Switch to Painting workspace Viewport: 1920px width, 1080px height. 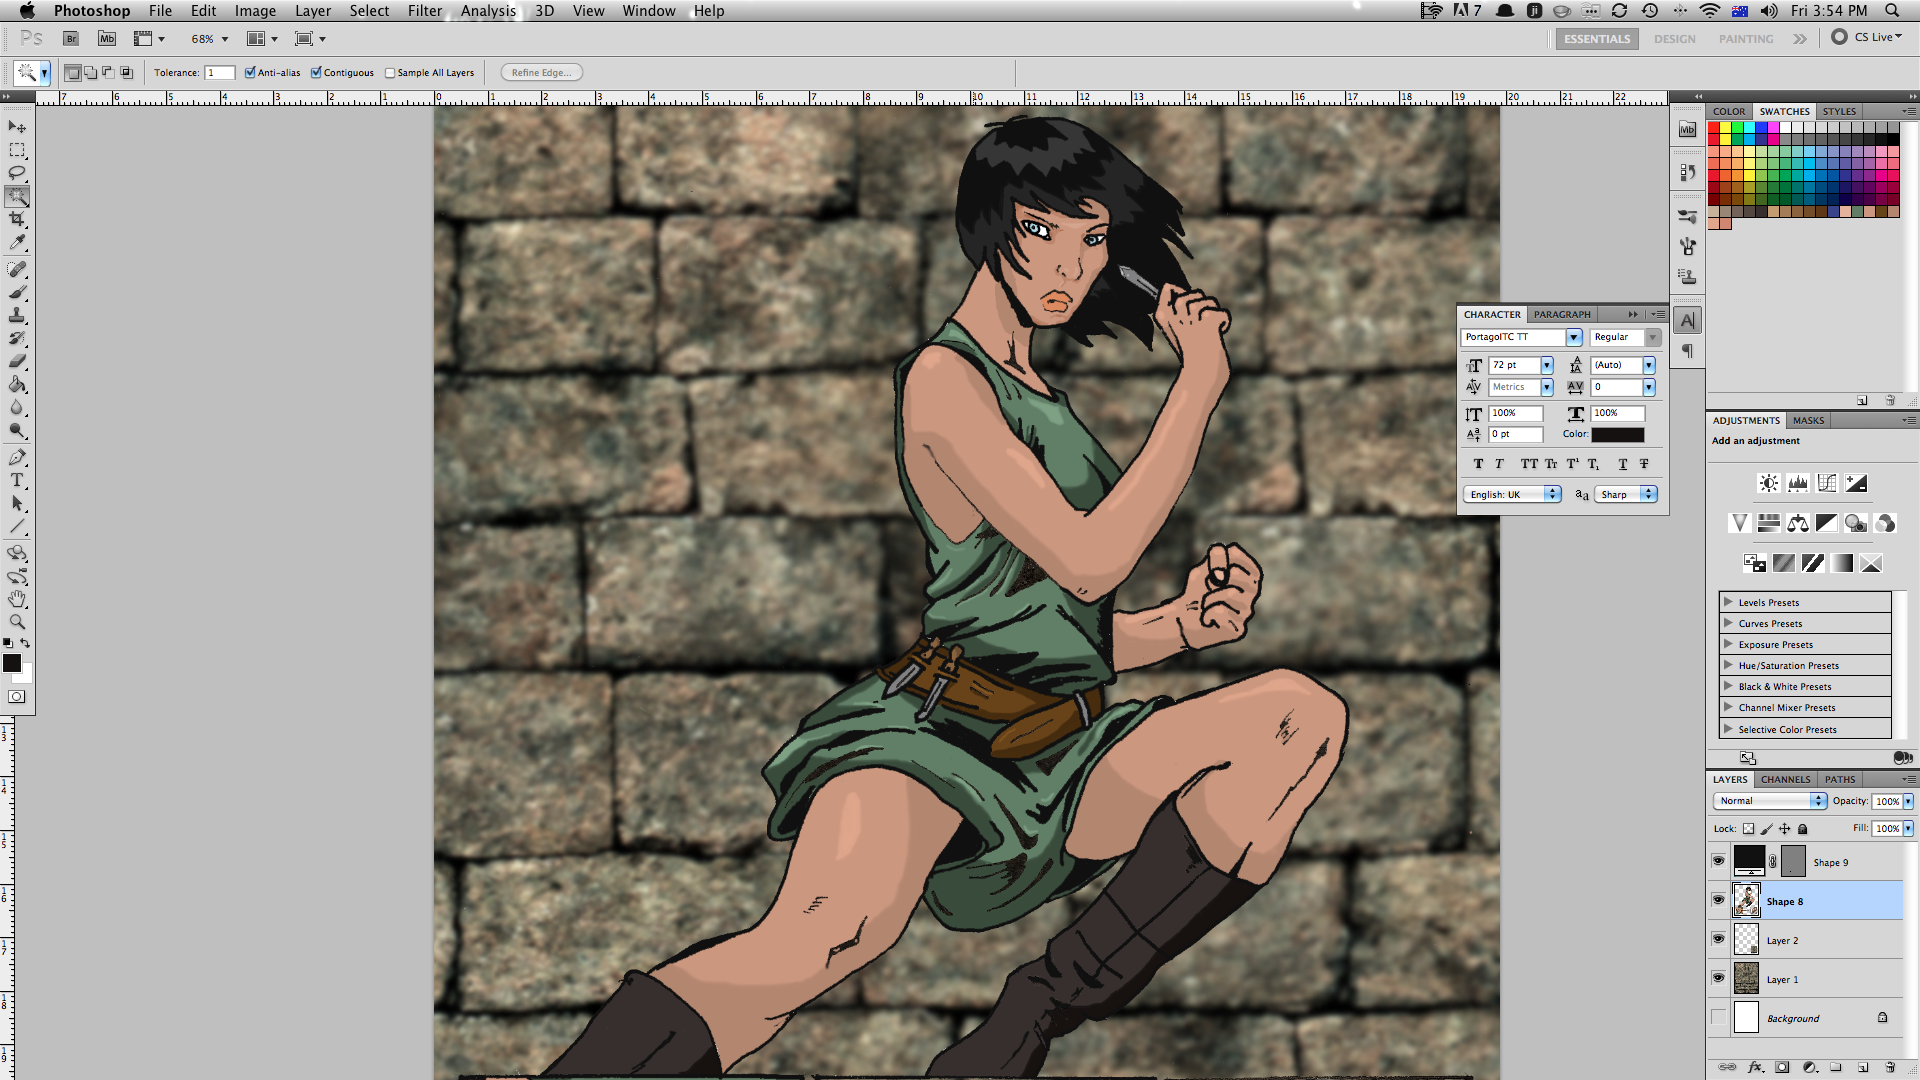(x=1746, y=39)
